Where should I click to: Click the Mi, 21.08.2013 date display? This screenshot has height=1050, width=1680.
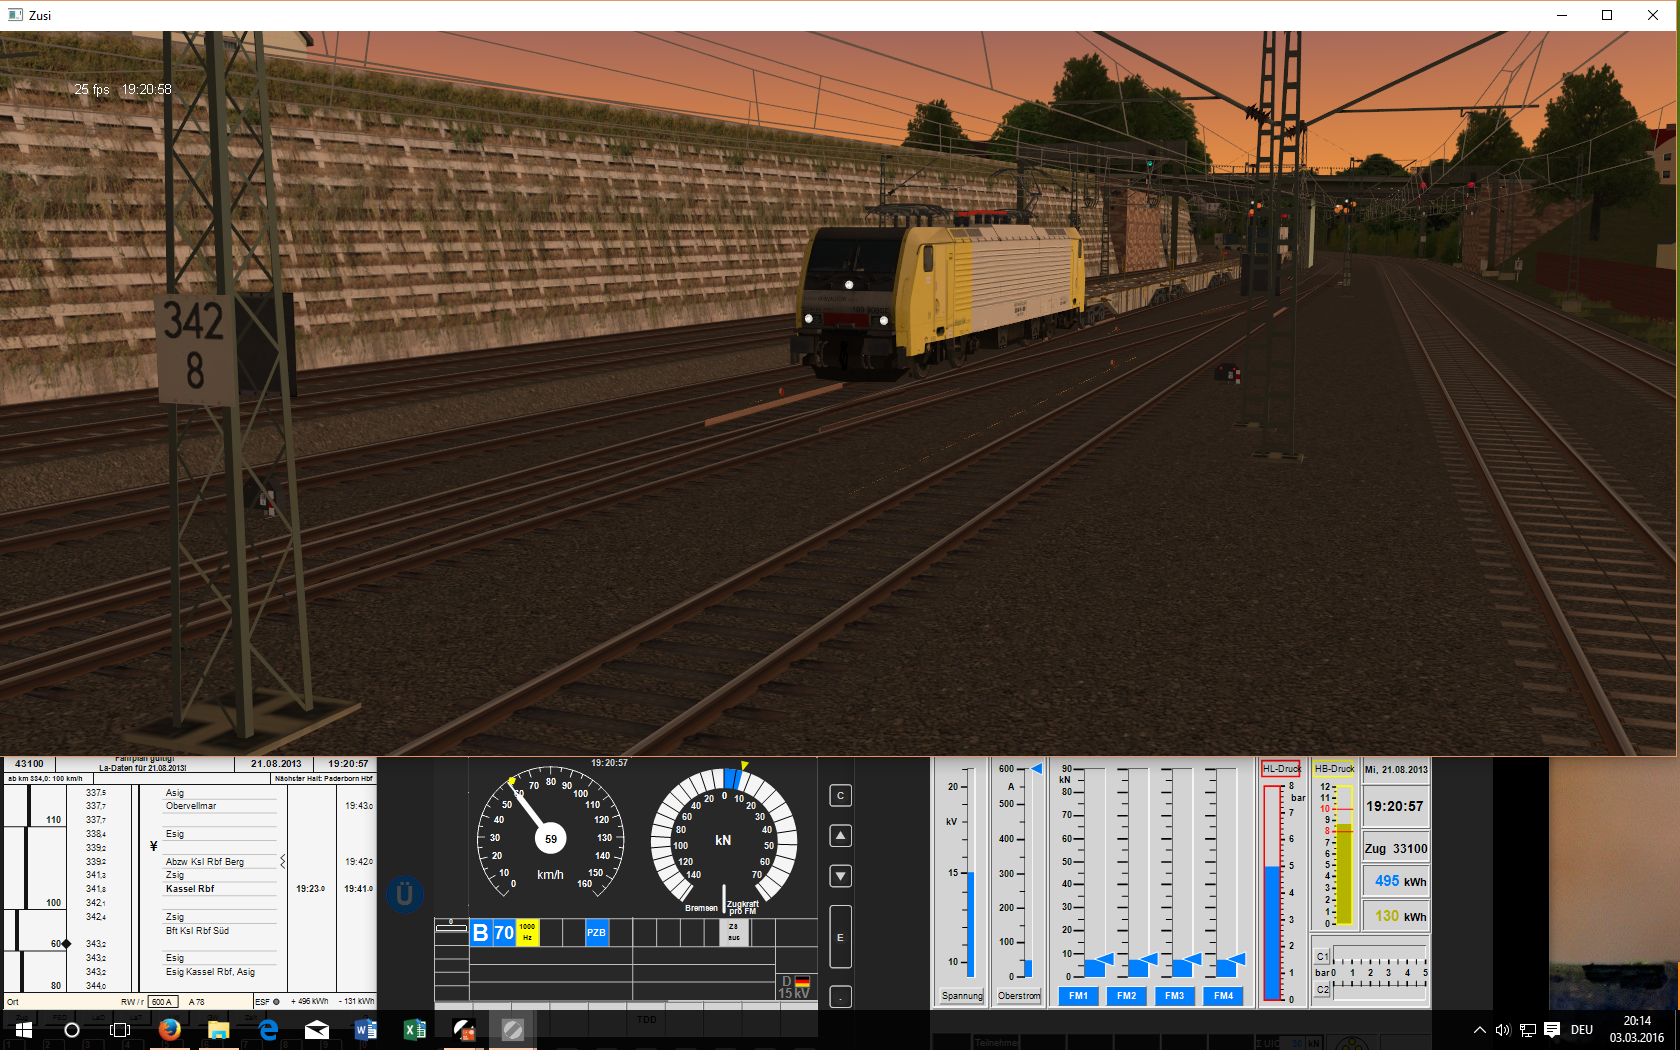(x=1396, y=770)
